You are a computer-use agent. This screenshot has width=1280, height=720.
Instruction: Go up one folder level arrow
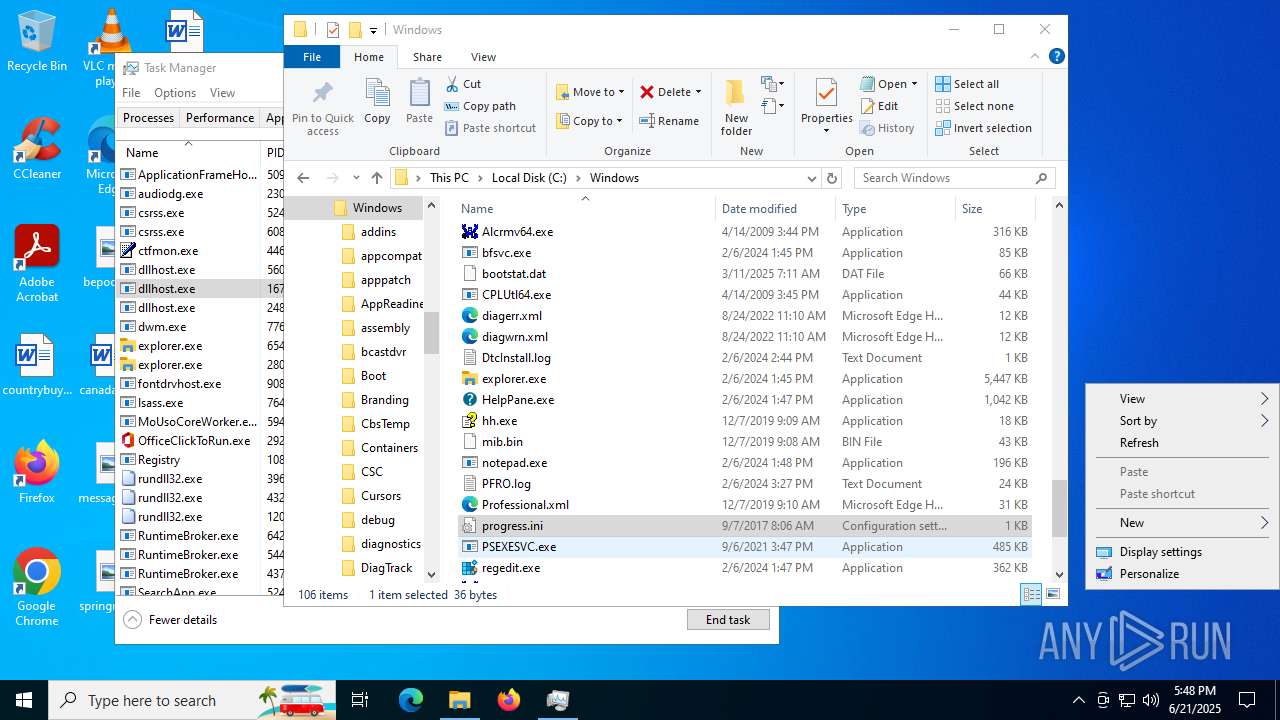(376, 178)
